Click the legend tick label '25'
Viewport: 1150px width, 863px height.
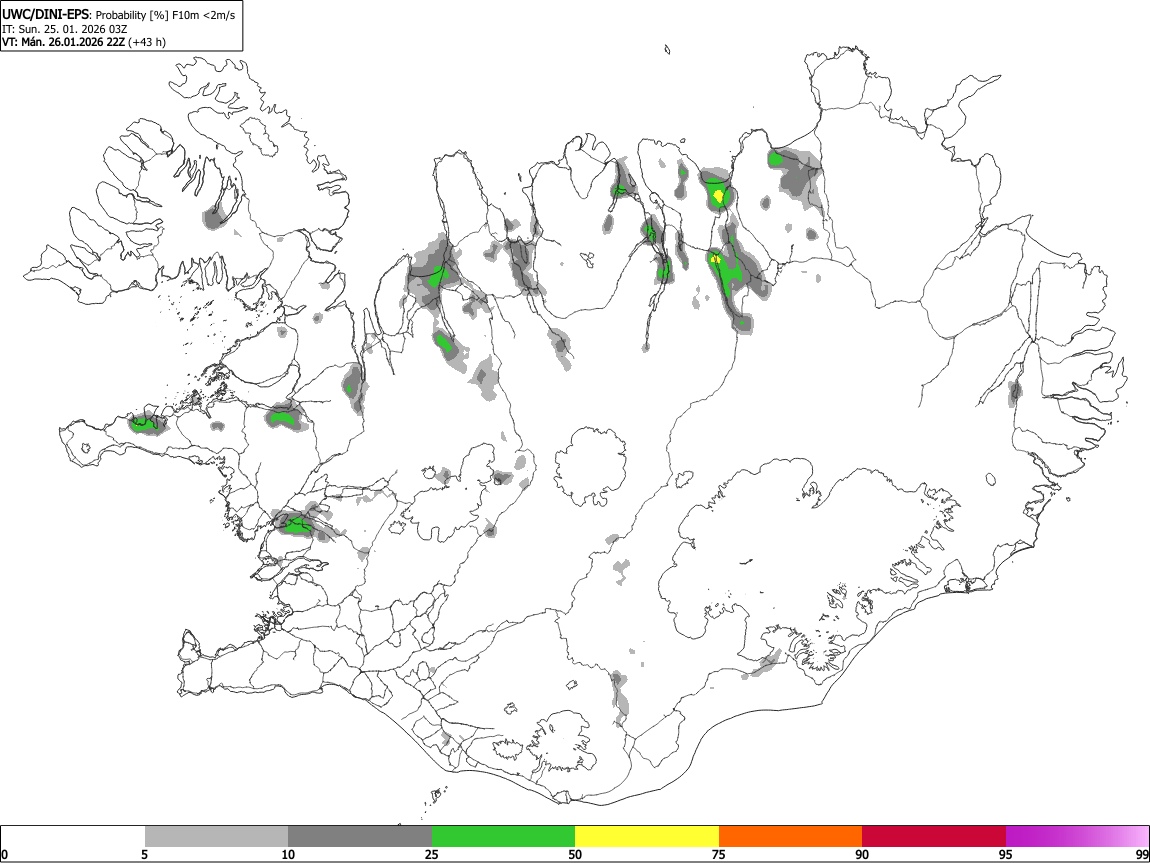(432, 854)
